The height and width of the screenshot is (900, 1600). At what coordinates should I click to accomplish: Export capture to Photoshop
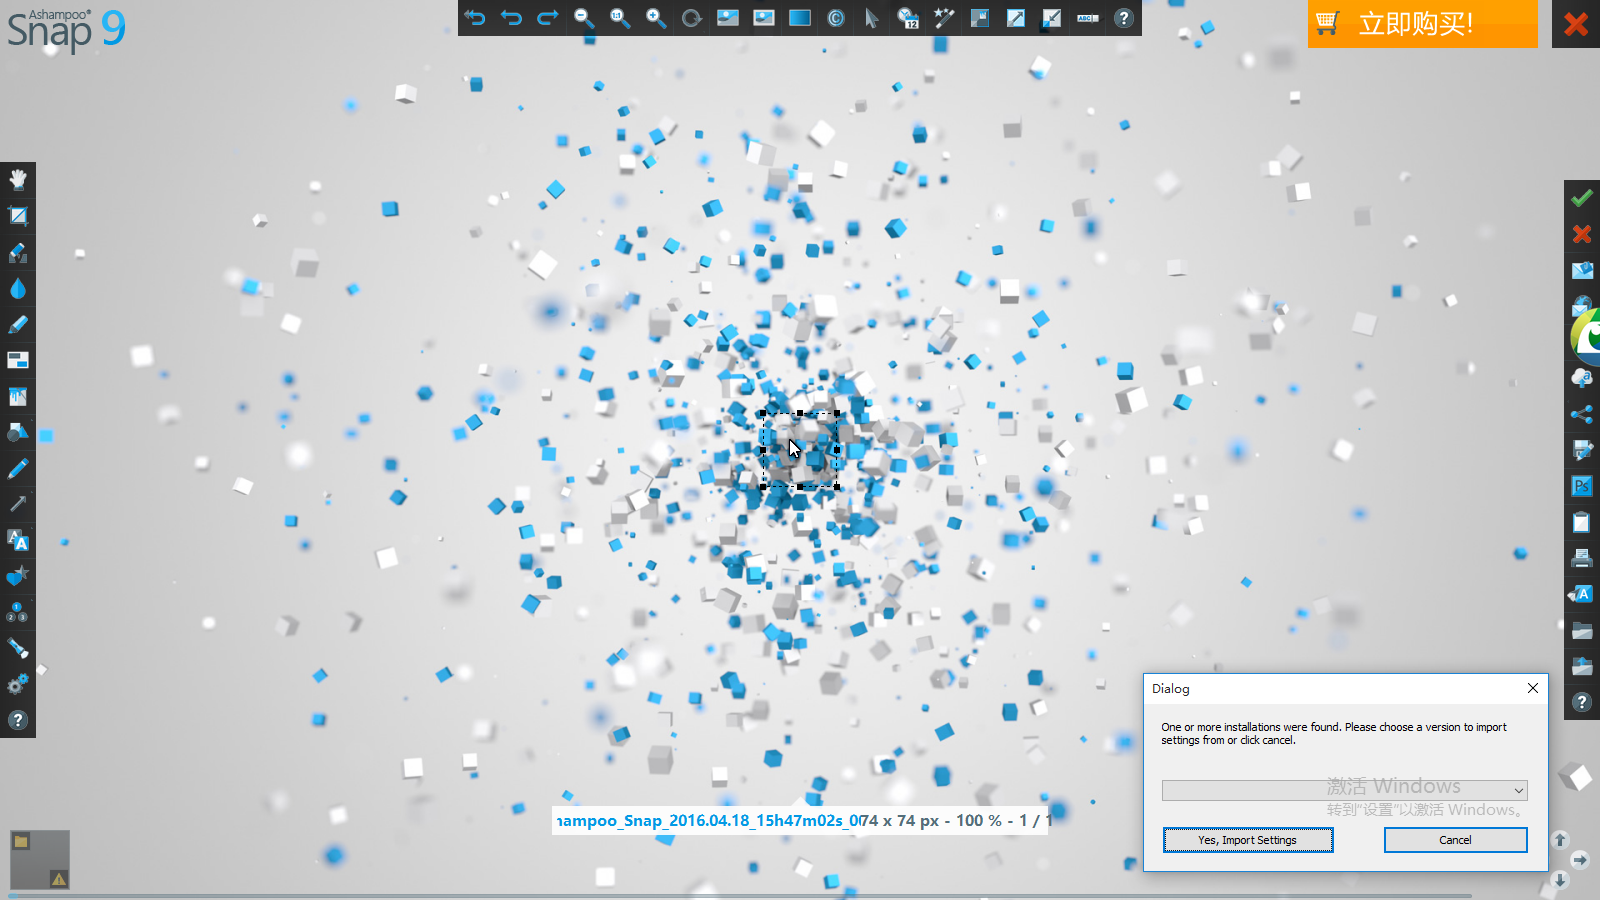1581,486
